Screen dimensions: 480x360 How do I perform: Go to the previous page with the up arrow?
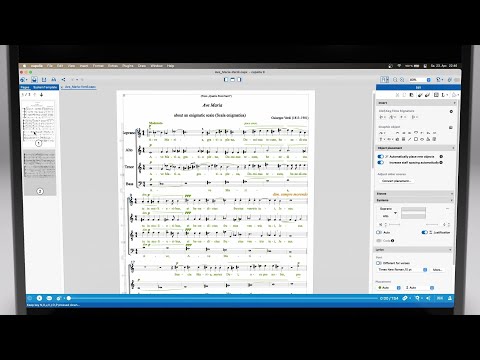[35, 95]
